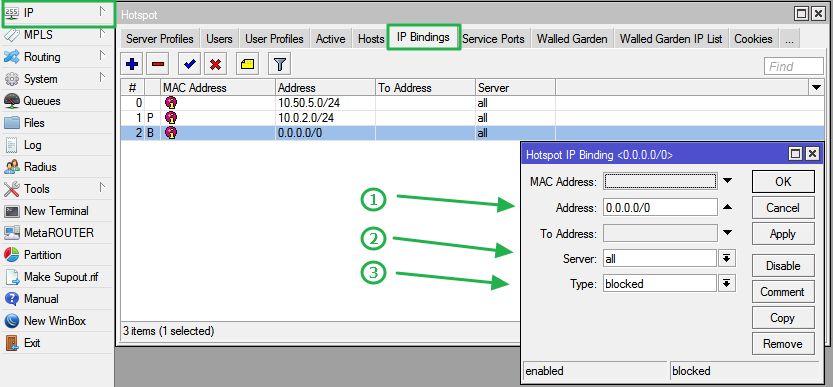The height and width of the screenshot is (387, 833).
Task: Click the Find search field
Action: click(794, 66)
